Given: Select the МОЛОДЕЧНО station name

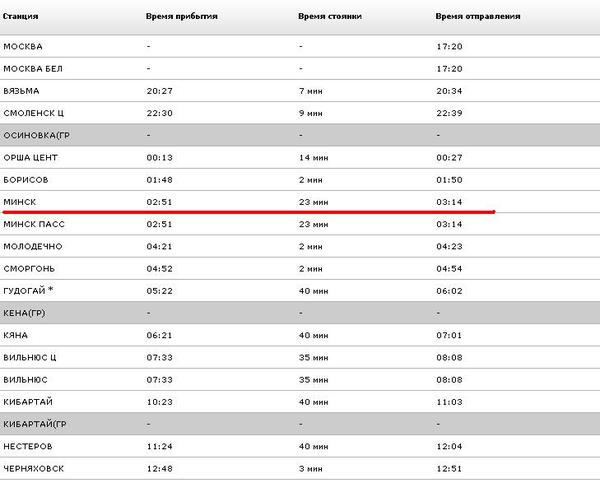Looking at the screenshot, I should [31, 246].
